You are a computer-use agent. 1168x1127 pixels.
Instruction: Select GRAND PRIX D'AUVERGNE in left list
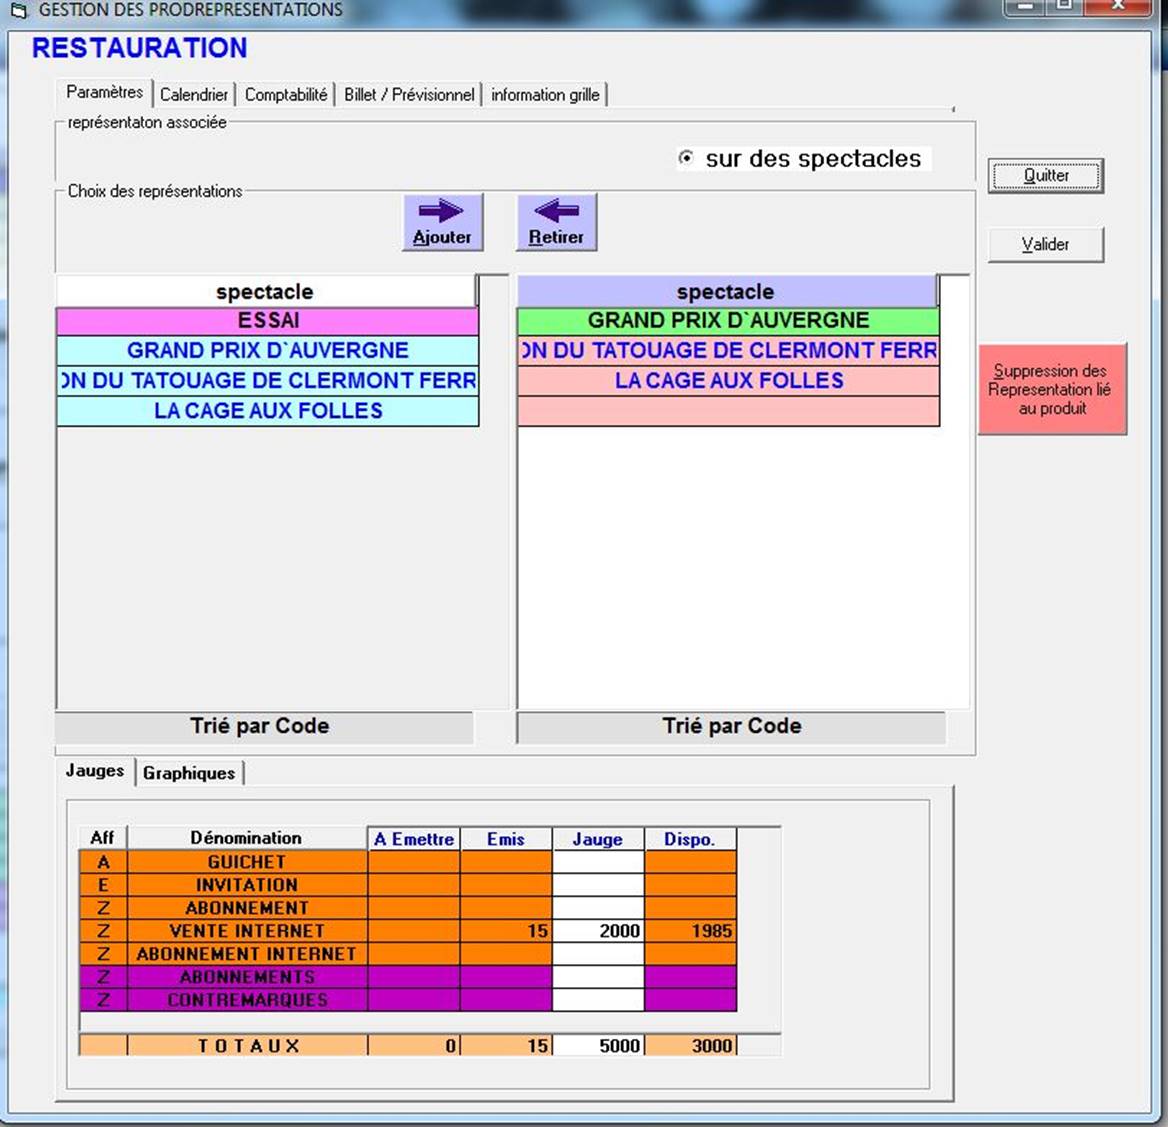pos(267,350)
